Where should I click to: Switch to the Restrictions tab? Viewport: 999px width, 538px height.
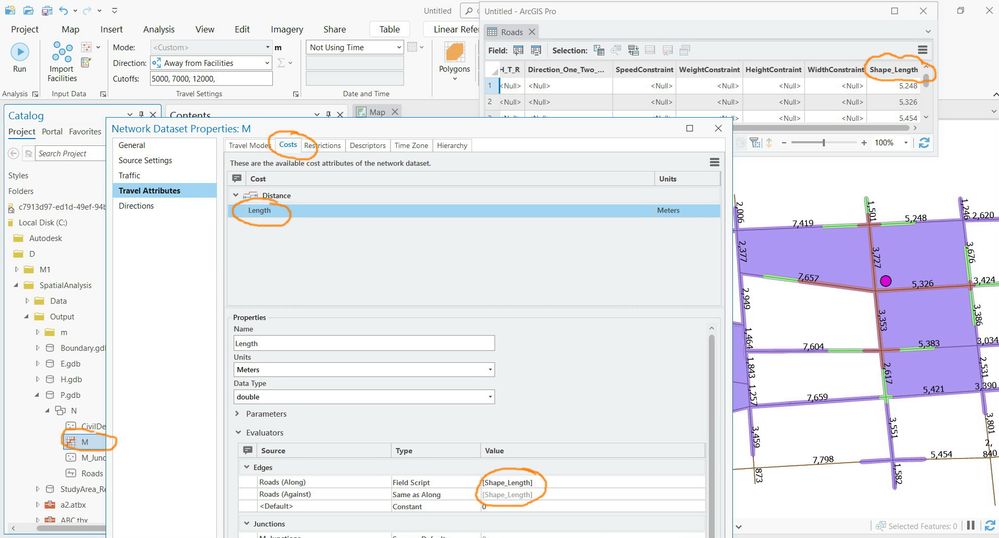point(322,146)
